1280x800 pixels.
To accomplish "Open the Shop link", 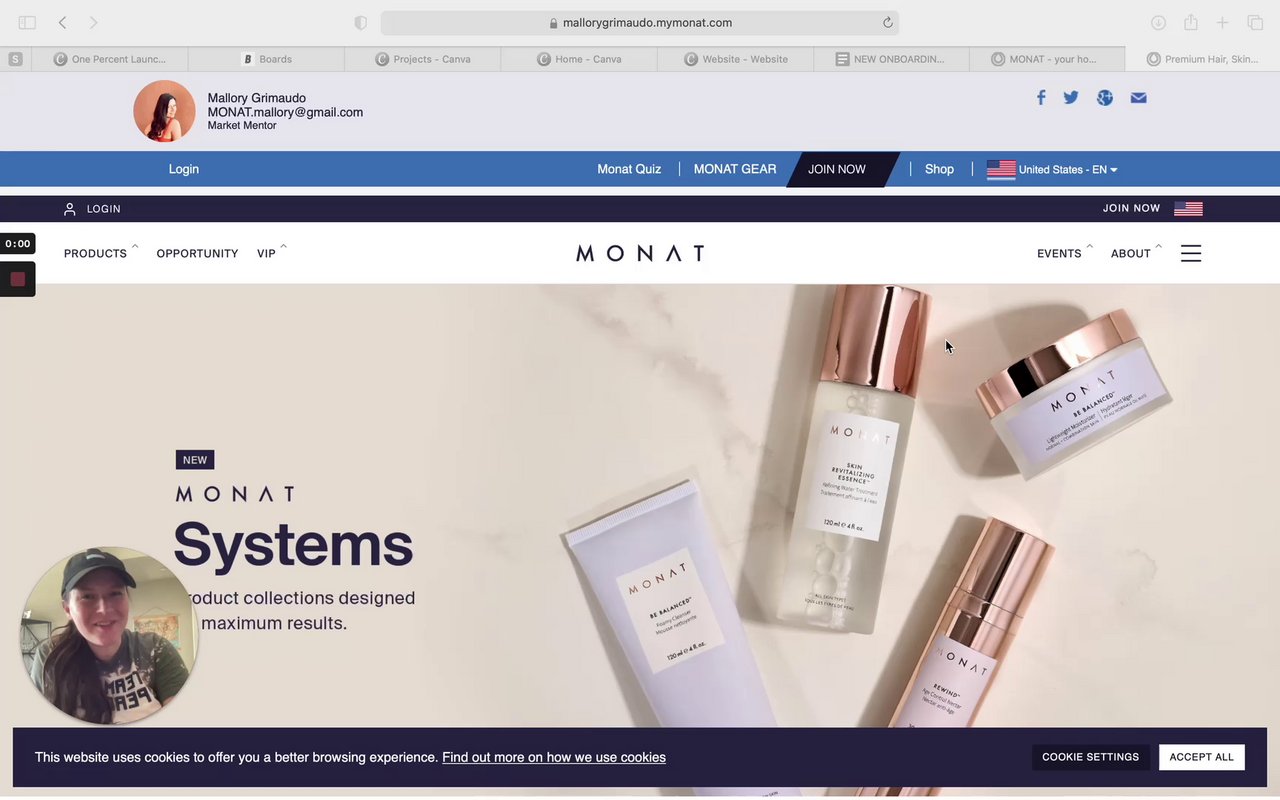I will point(939,169).
